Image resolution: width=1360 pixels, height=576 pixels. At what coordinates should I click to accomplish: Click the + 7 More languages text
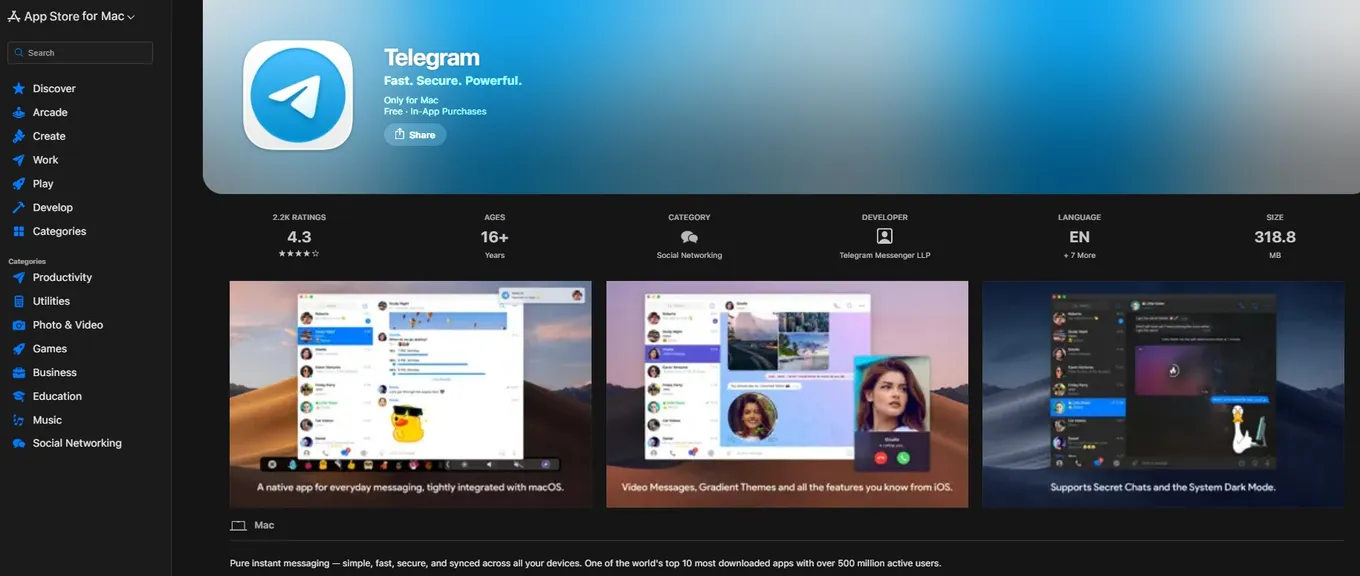pyautogui.click(x=1079, y=256)
